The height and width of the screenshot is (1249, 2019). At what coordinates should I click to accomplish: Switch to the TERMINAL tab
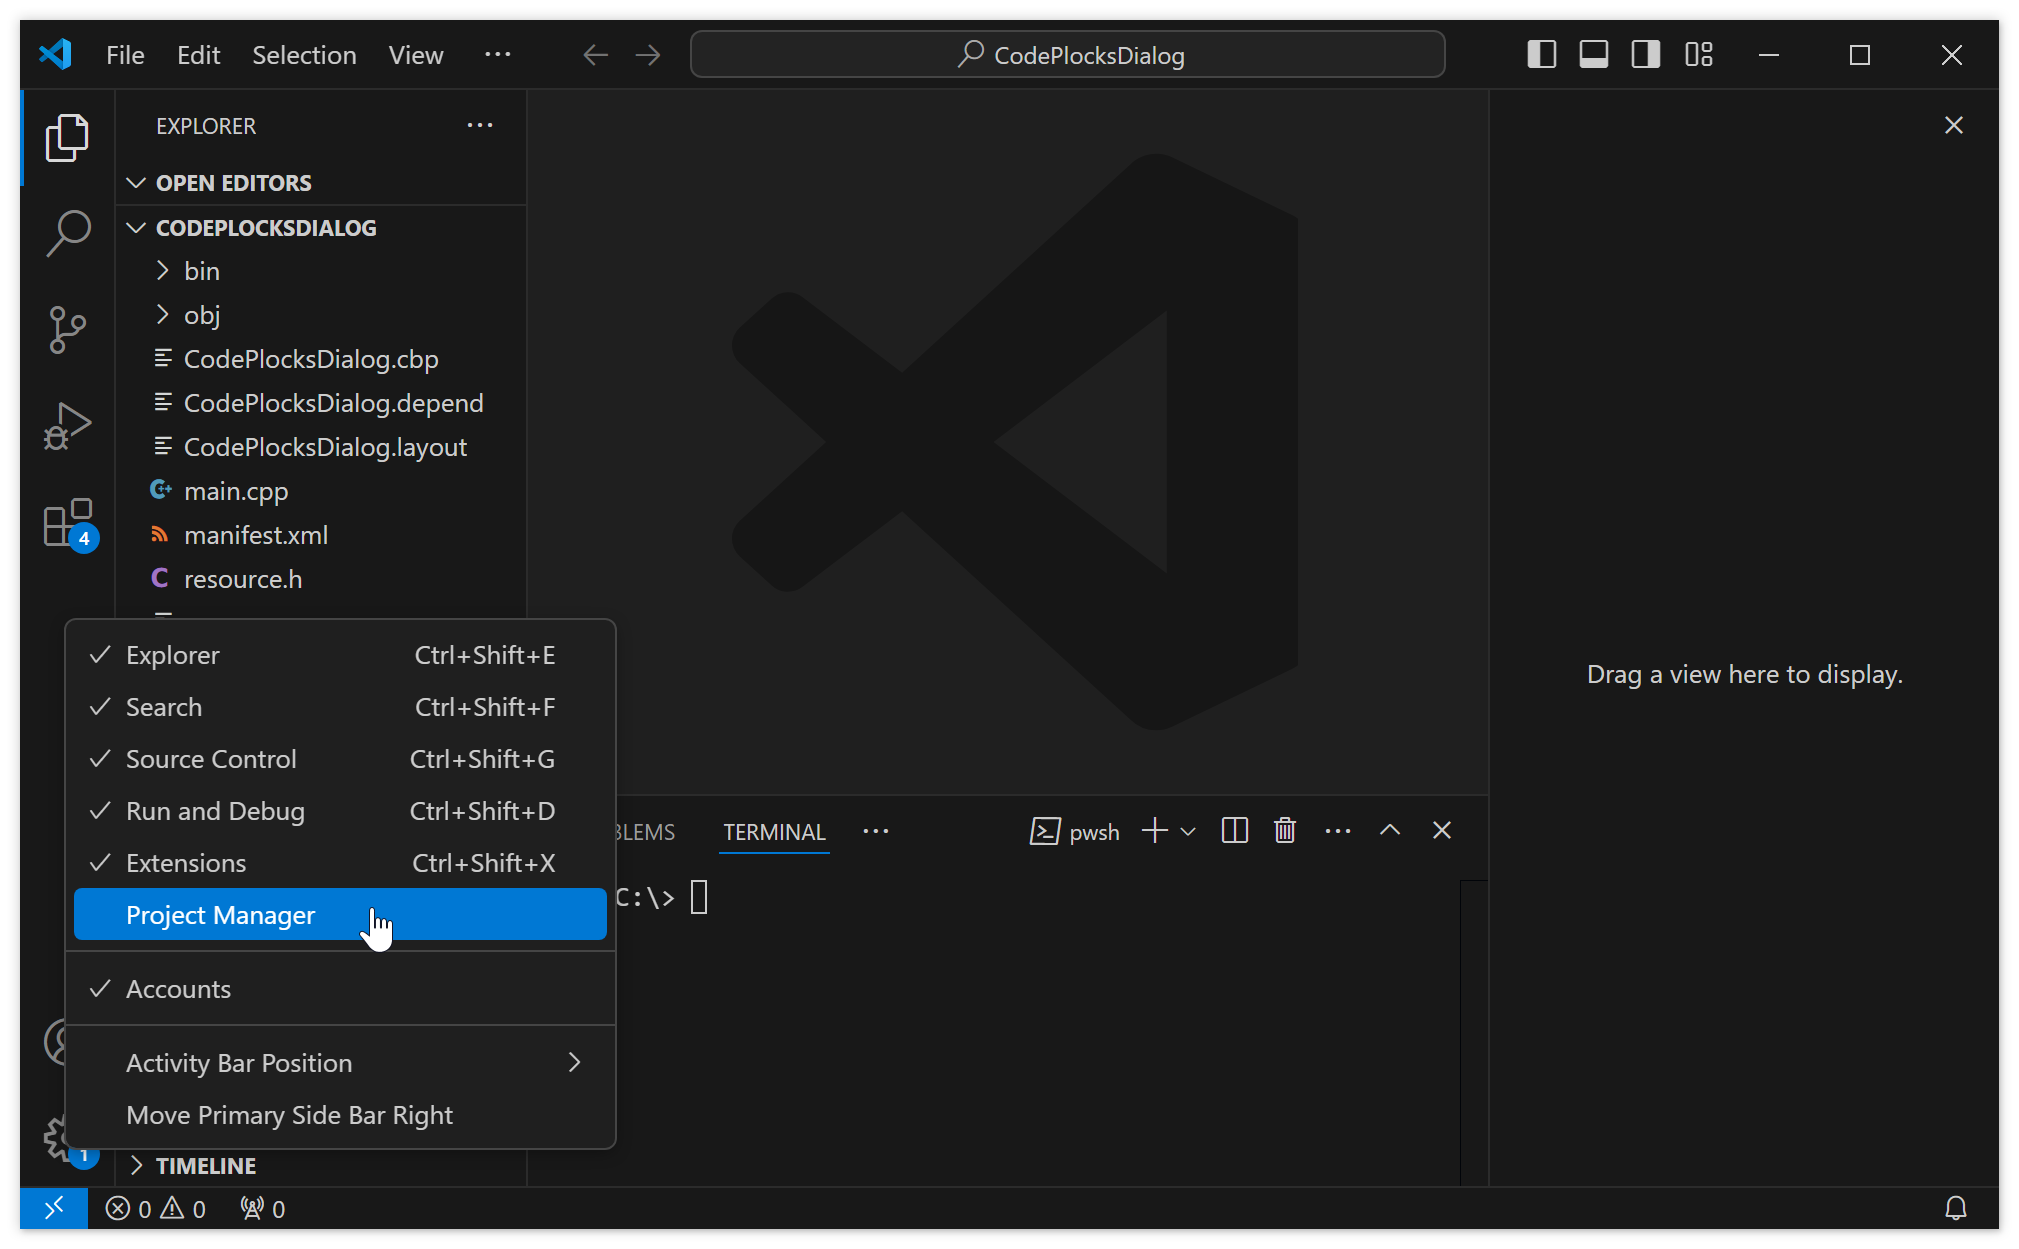[774, 831]
